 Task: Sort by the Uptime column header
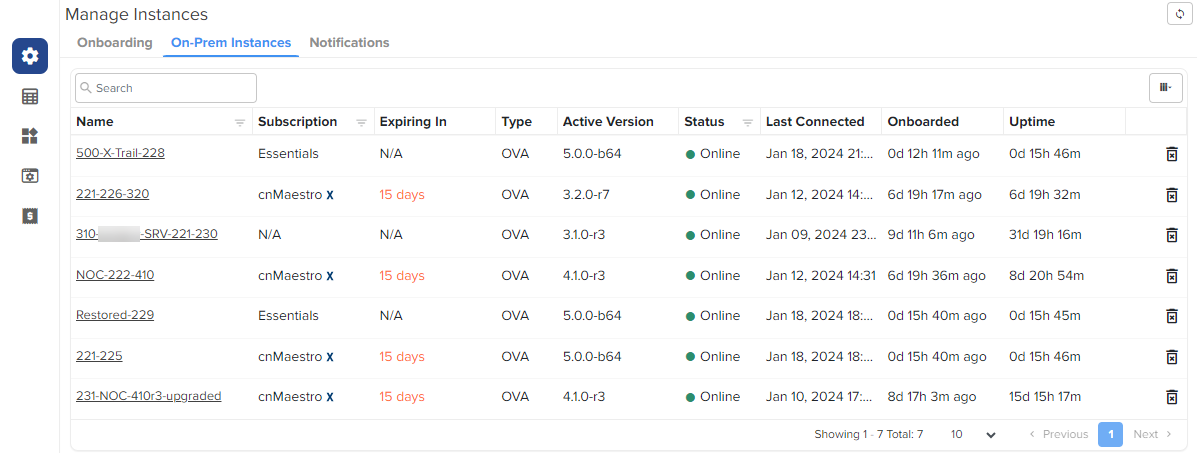coord(1031,122)
